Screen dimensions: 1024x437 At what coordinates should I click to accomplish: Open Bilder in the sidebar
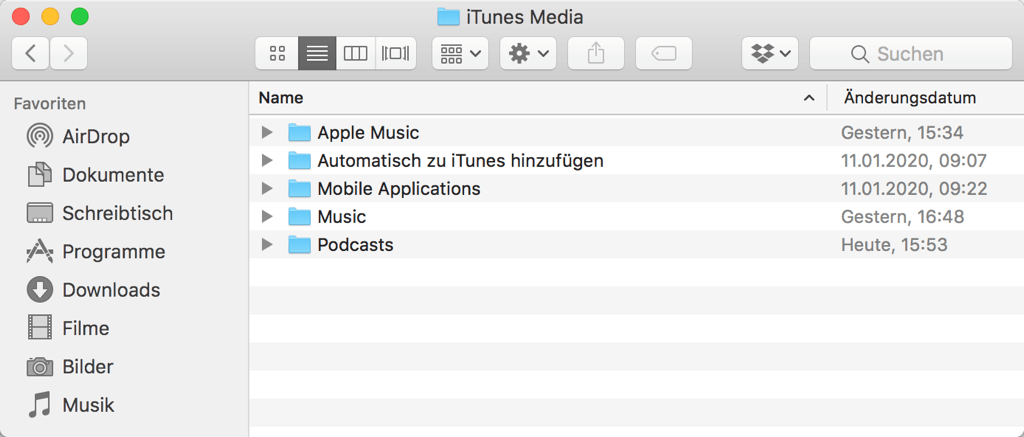pyautogui.click(x=70, y=366)
